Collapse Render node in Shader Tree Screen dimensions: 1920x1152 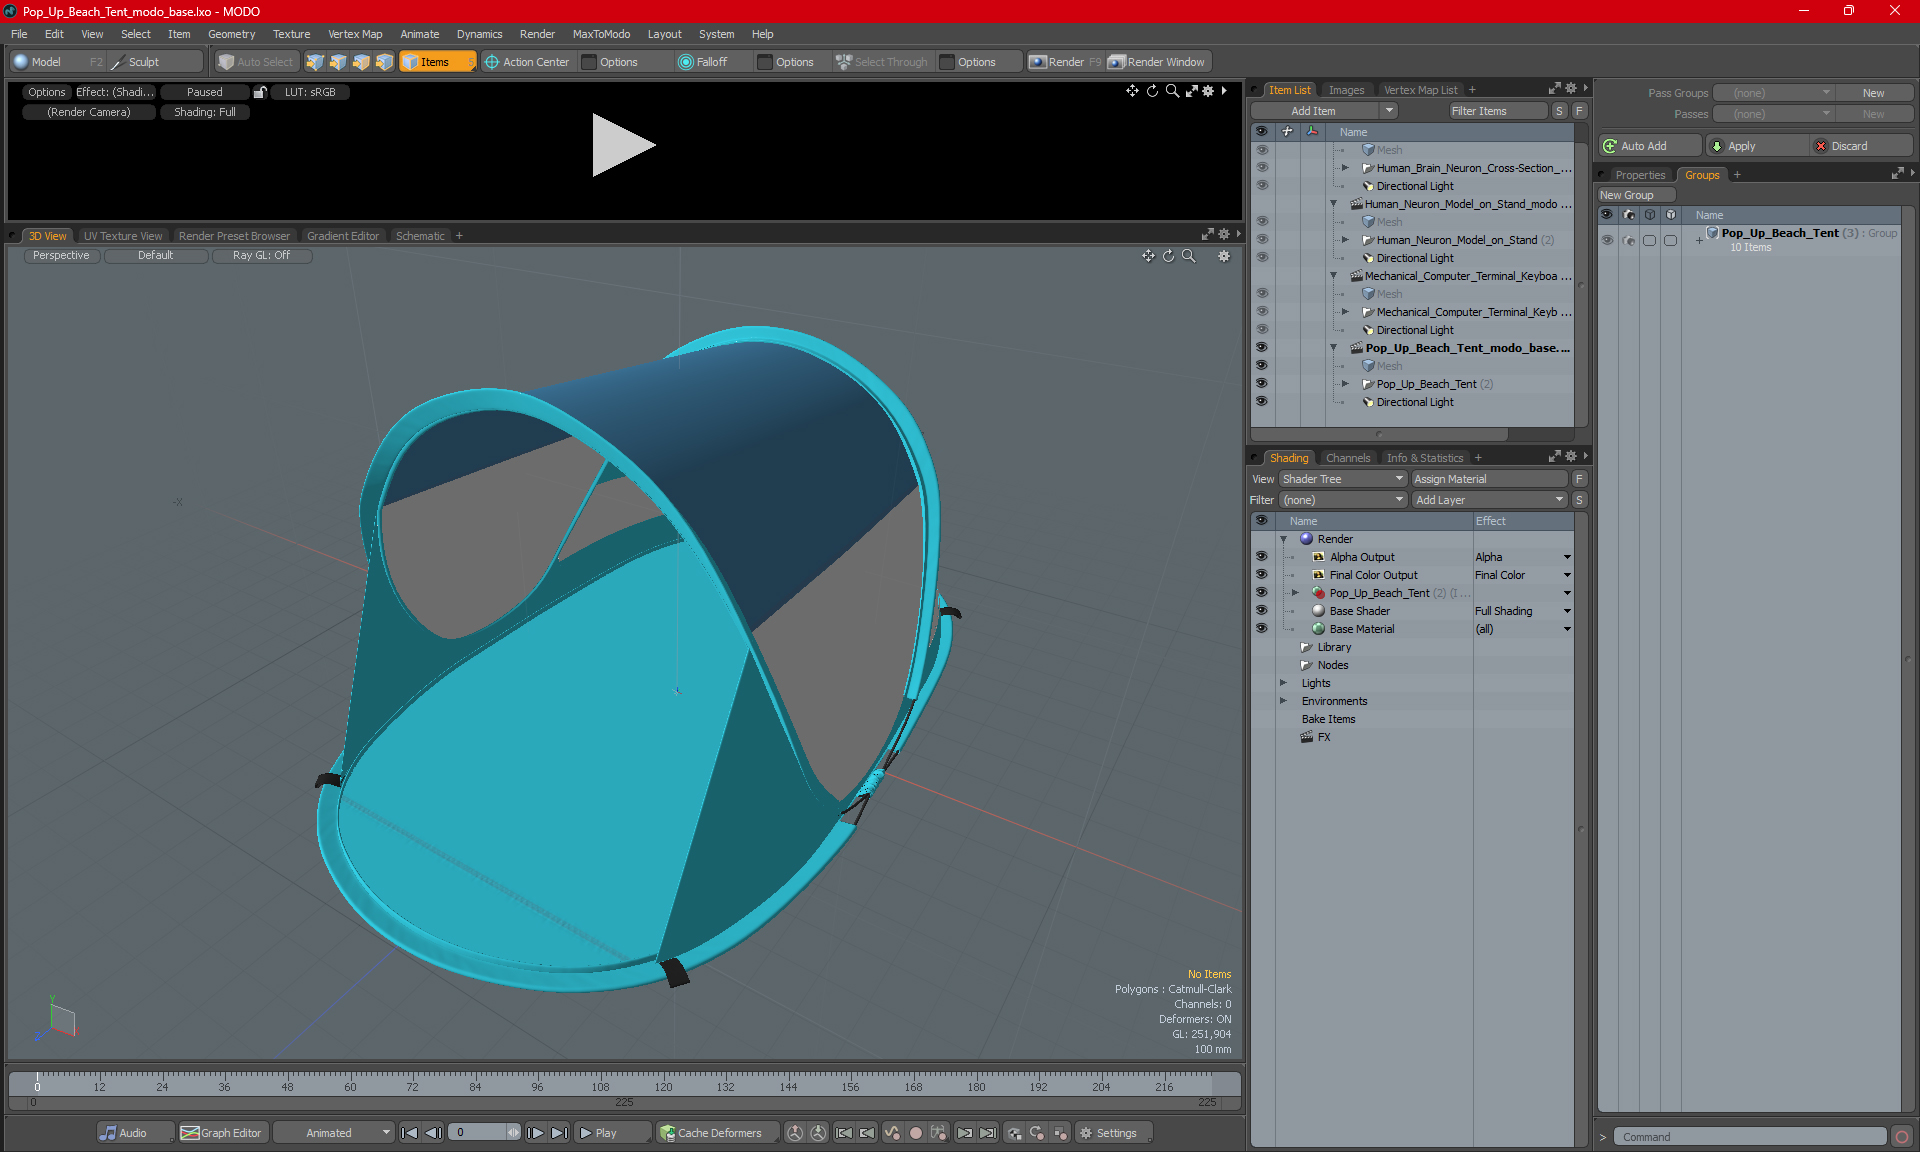1284,539
